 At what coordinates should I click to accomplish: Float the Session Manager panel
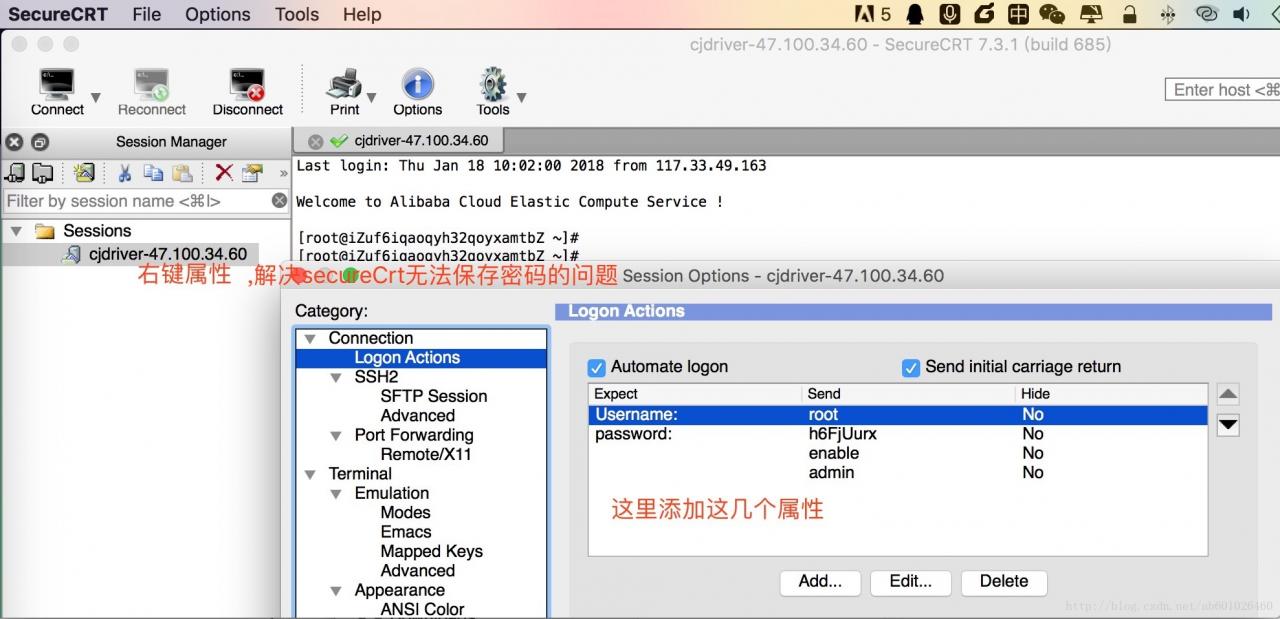(x=39, y=141)
